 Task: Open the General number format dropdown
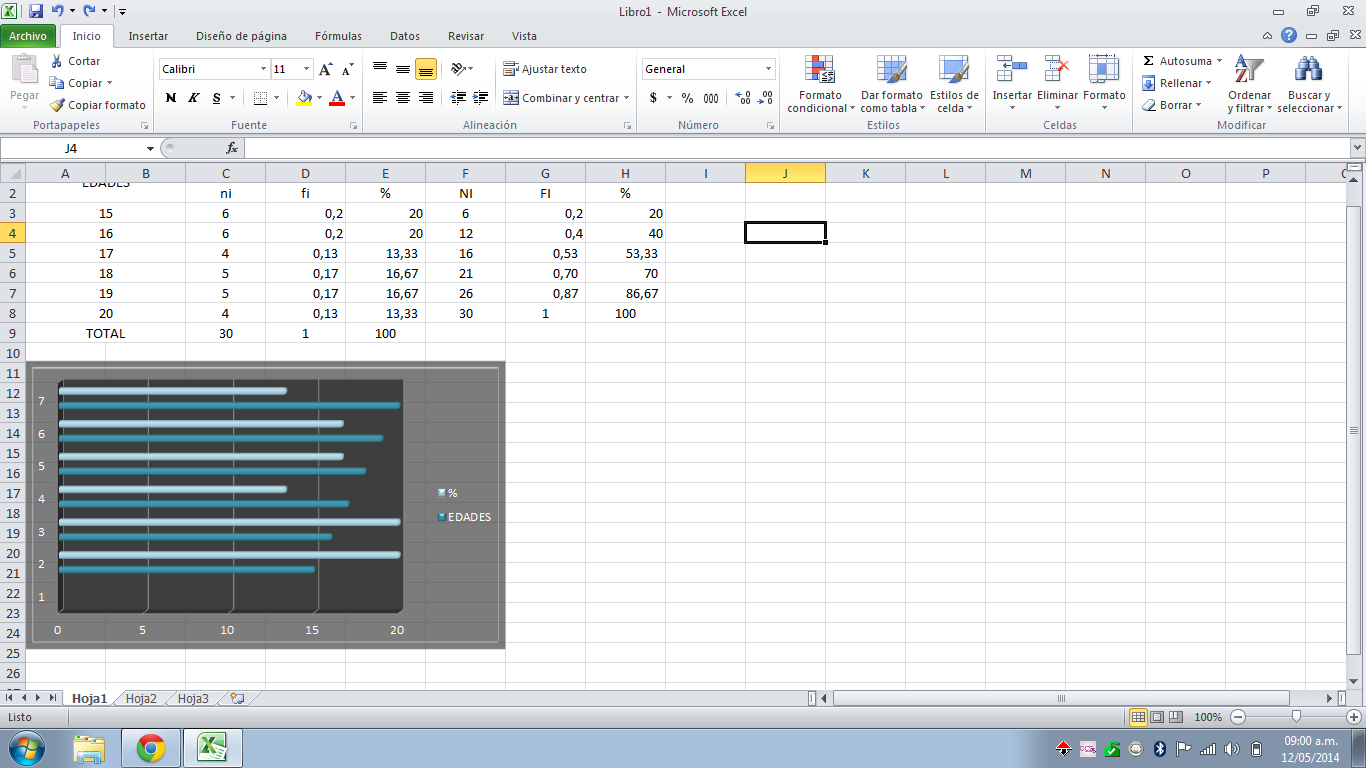point(768,69)
